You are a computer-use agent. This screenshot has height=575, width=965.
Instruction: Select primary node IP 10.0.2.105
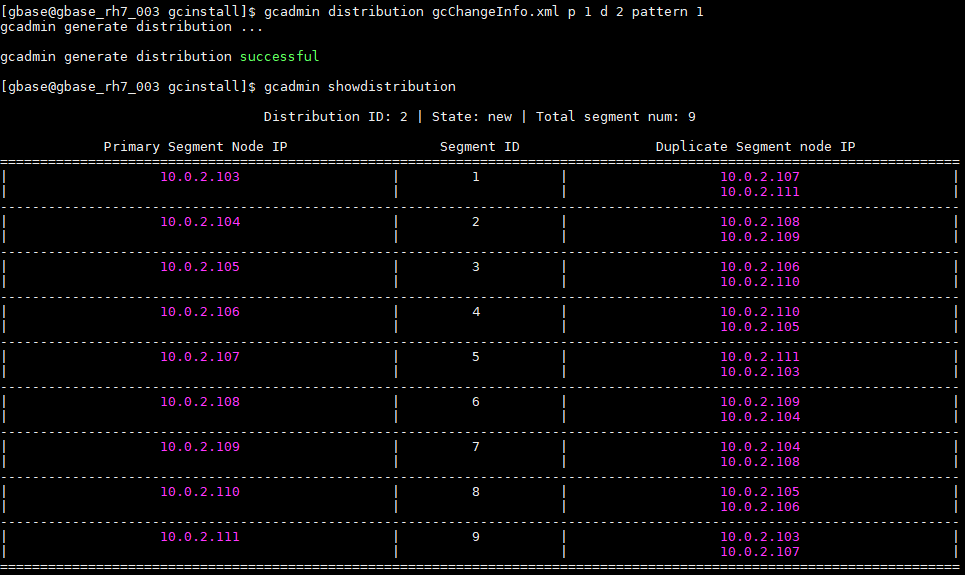click(x=200, y=267)
